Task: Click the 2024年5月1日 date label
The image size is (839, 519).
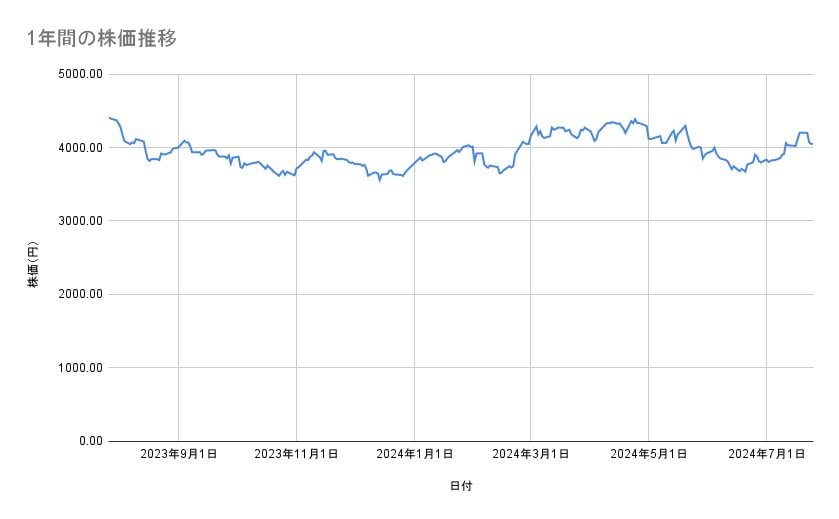Action: [649, 455]
